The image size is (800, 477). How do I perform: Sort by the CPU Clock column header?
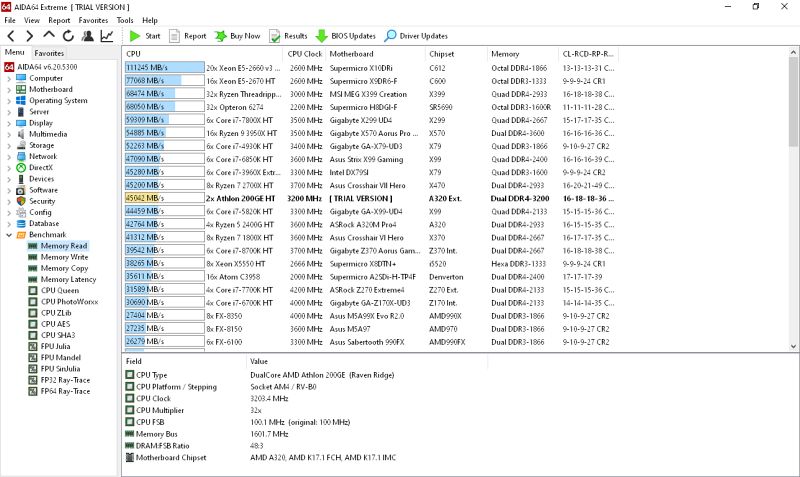304,54
